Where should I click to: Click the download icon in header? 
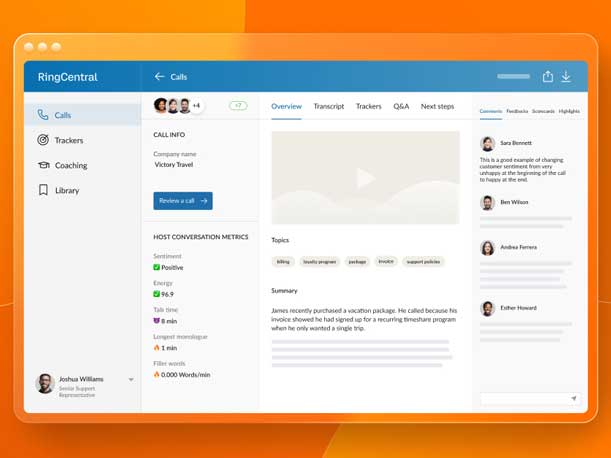coord(566,77)
